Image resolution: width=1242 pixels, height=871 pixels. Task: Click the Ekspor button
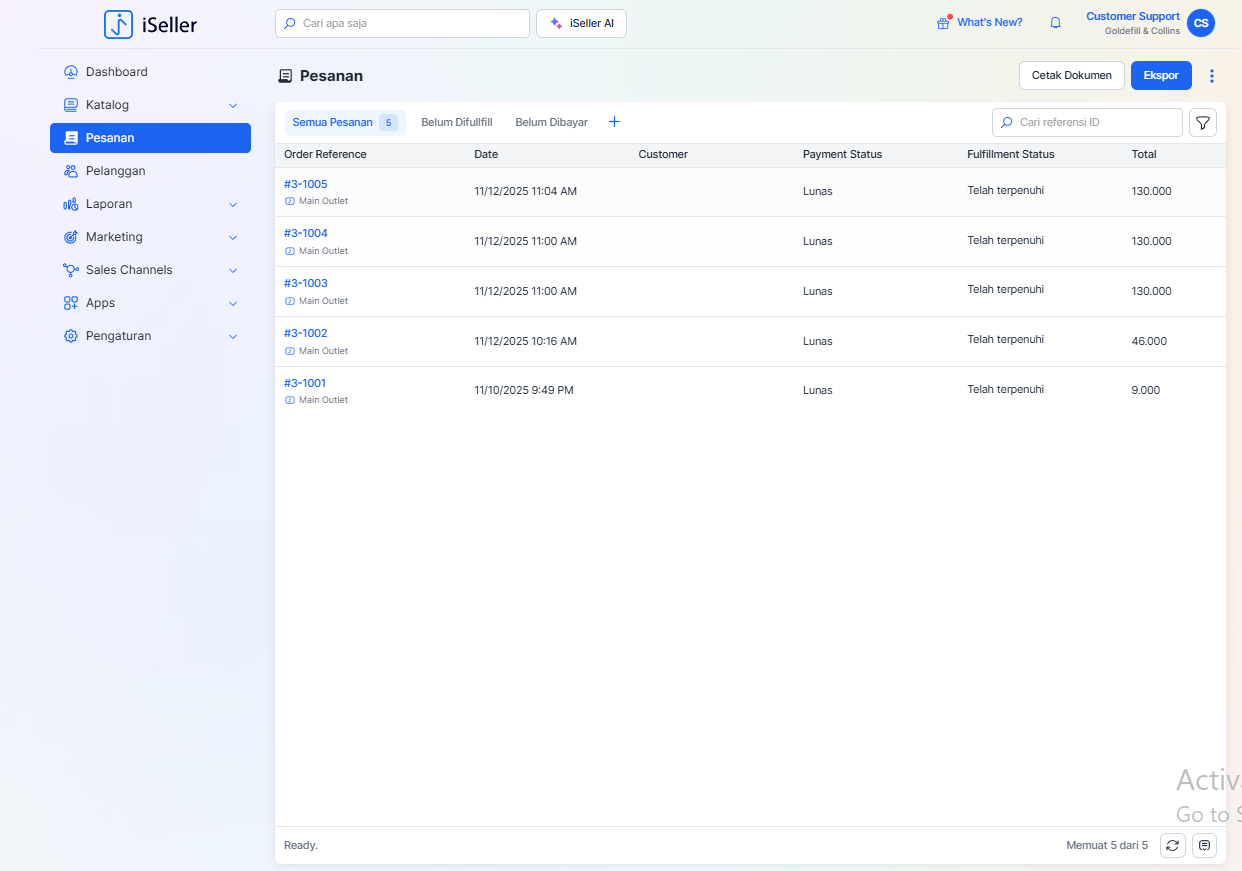(1160, 76)
